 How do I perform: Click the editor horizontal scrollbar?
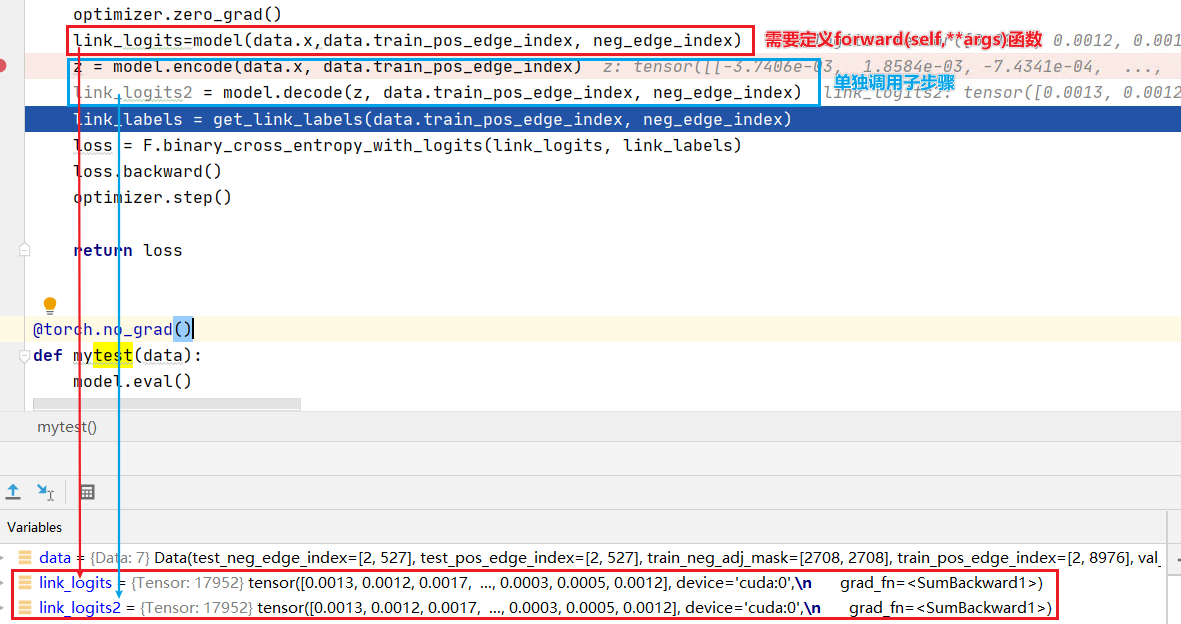(166, 404)
